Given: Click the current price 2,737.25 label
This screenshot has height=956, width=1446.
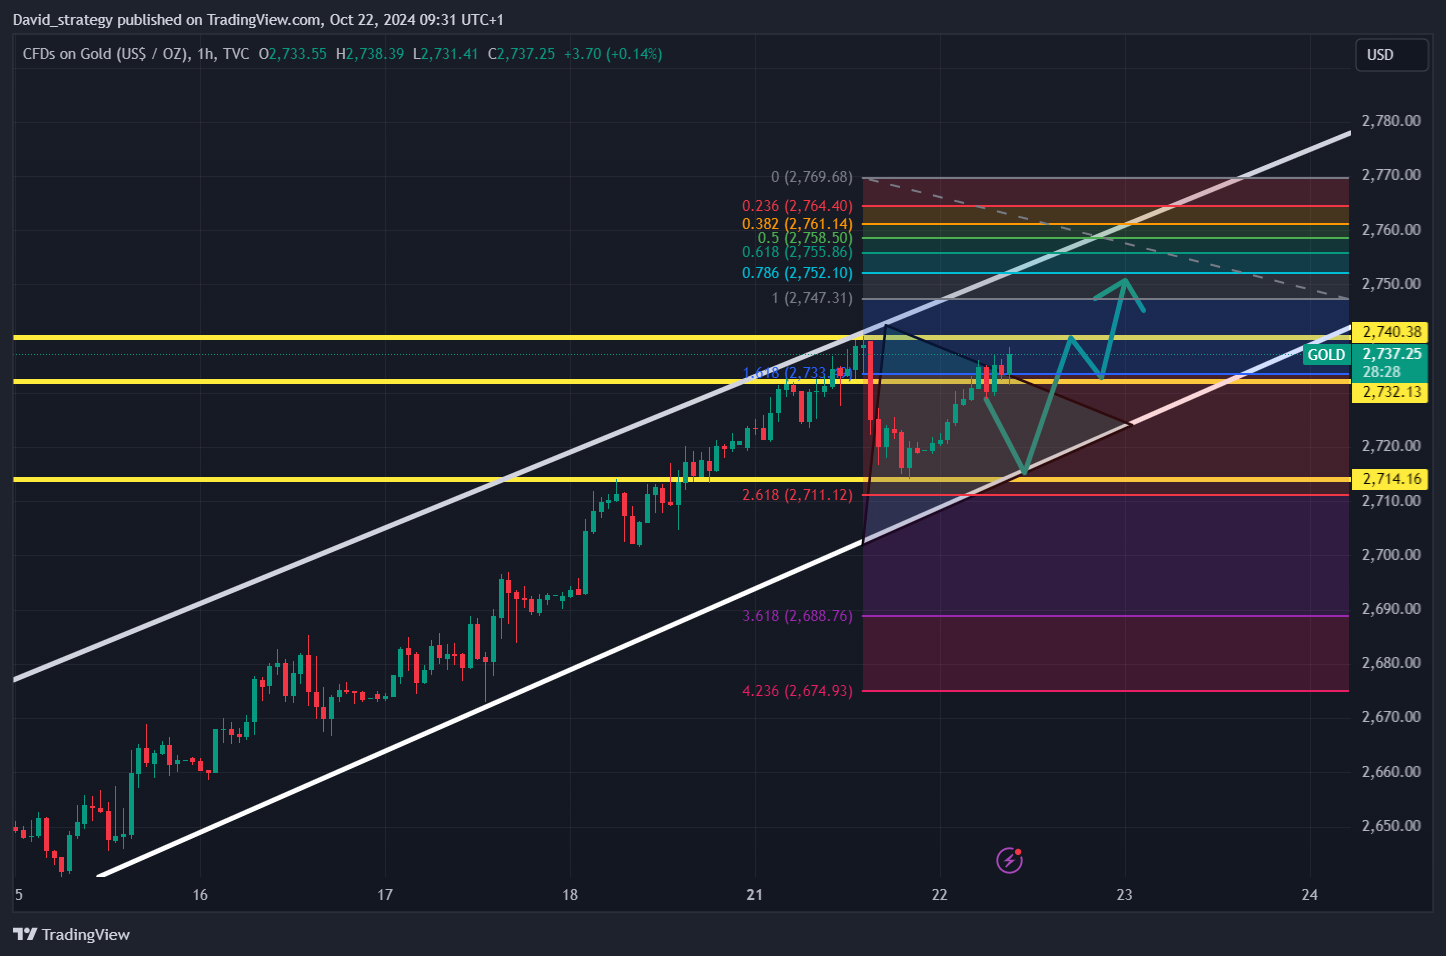Looking at the screenshot, I should 1392,354.
